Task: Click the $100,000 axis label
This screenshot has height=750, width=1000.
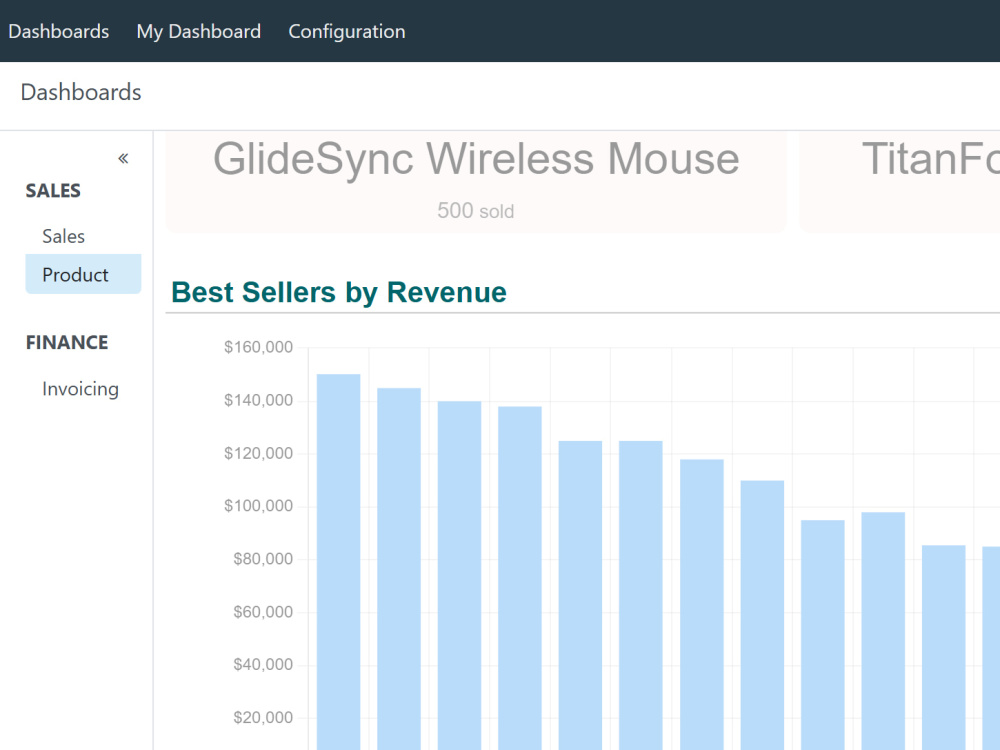Action: point(258,506)
